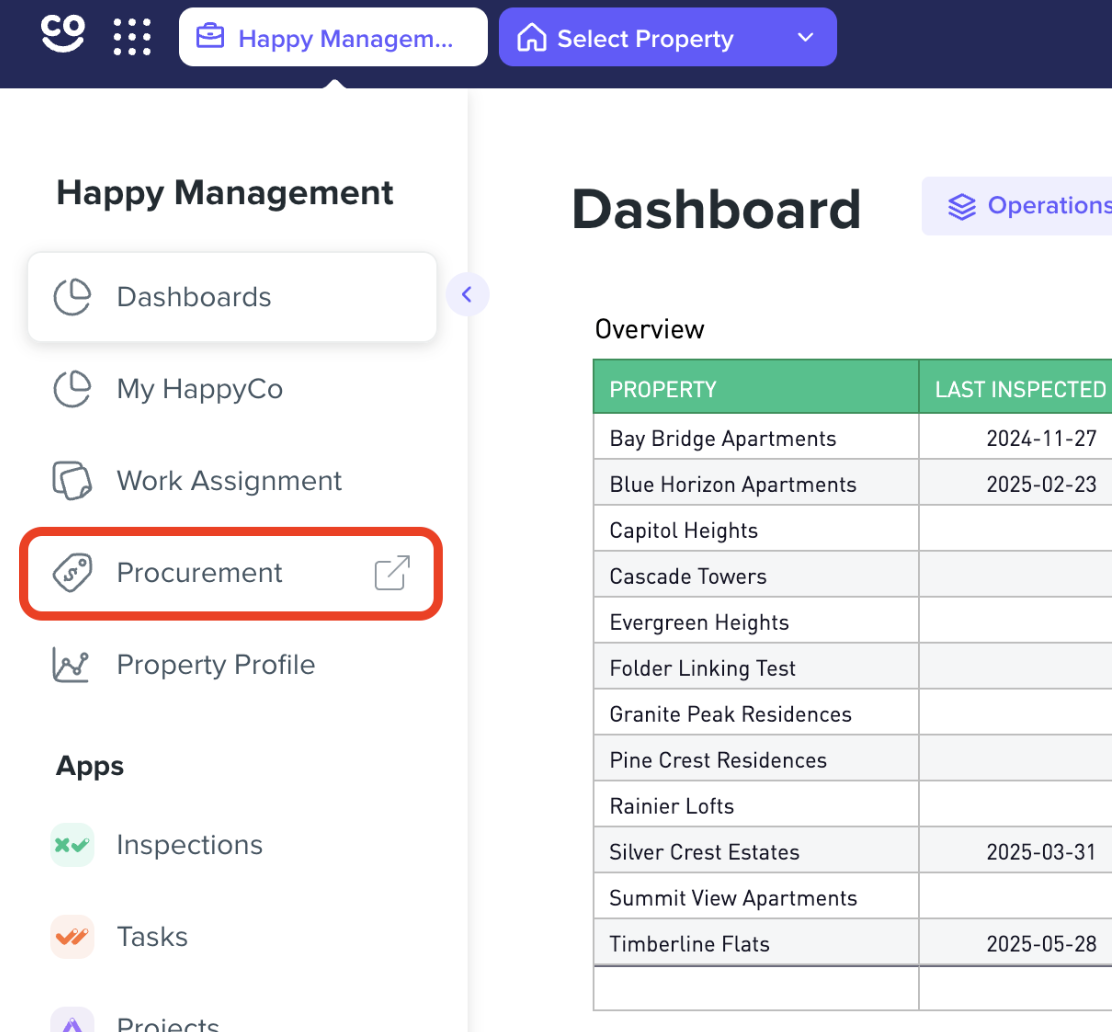The image size is (1112, 1032).
Task: Open the app launcher grid icon
Action: (x=132, y=37)
